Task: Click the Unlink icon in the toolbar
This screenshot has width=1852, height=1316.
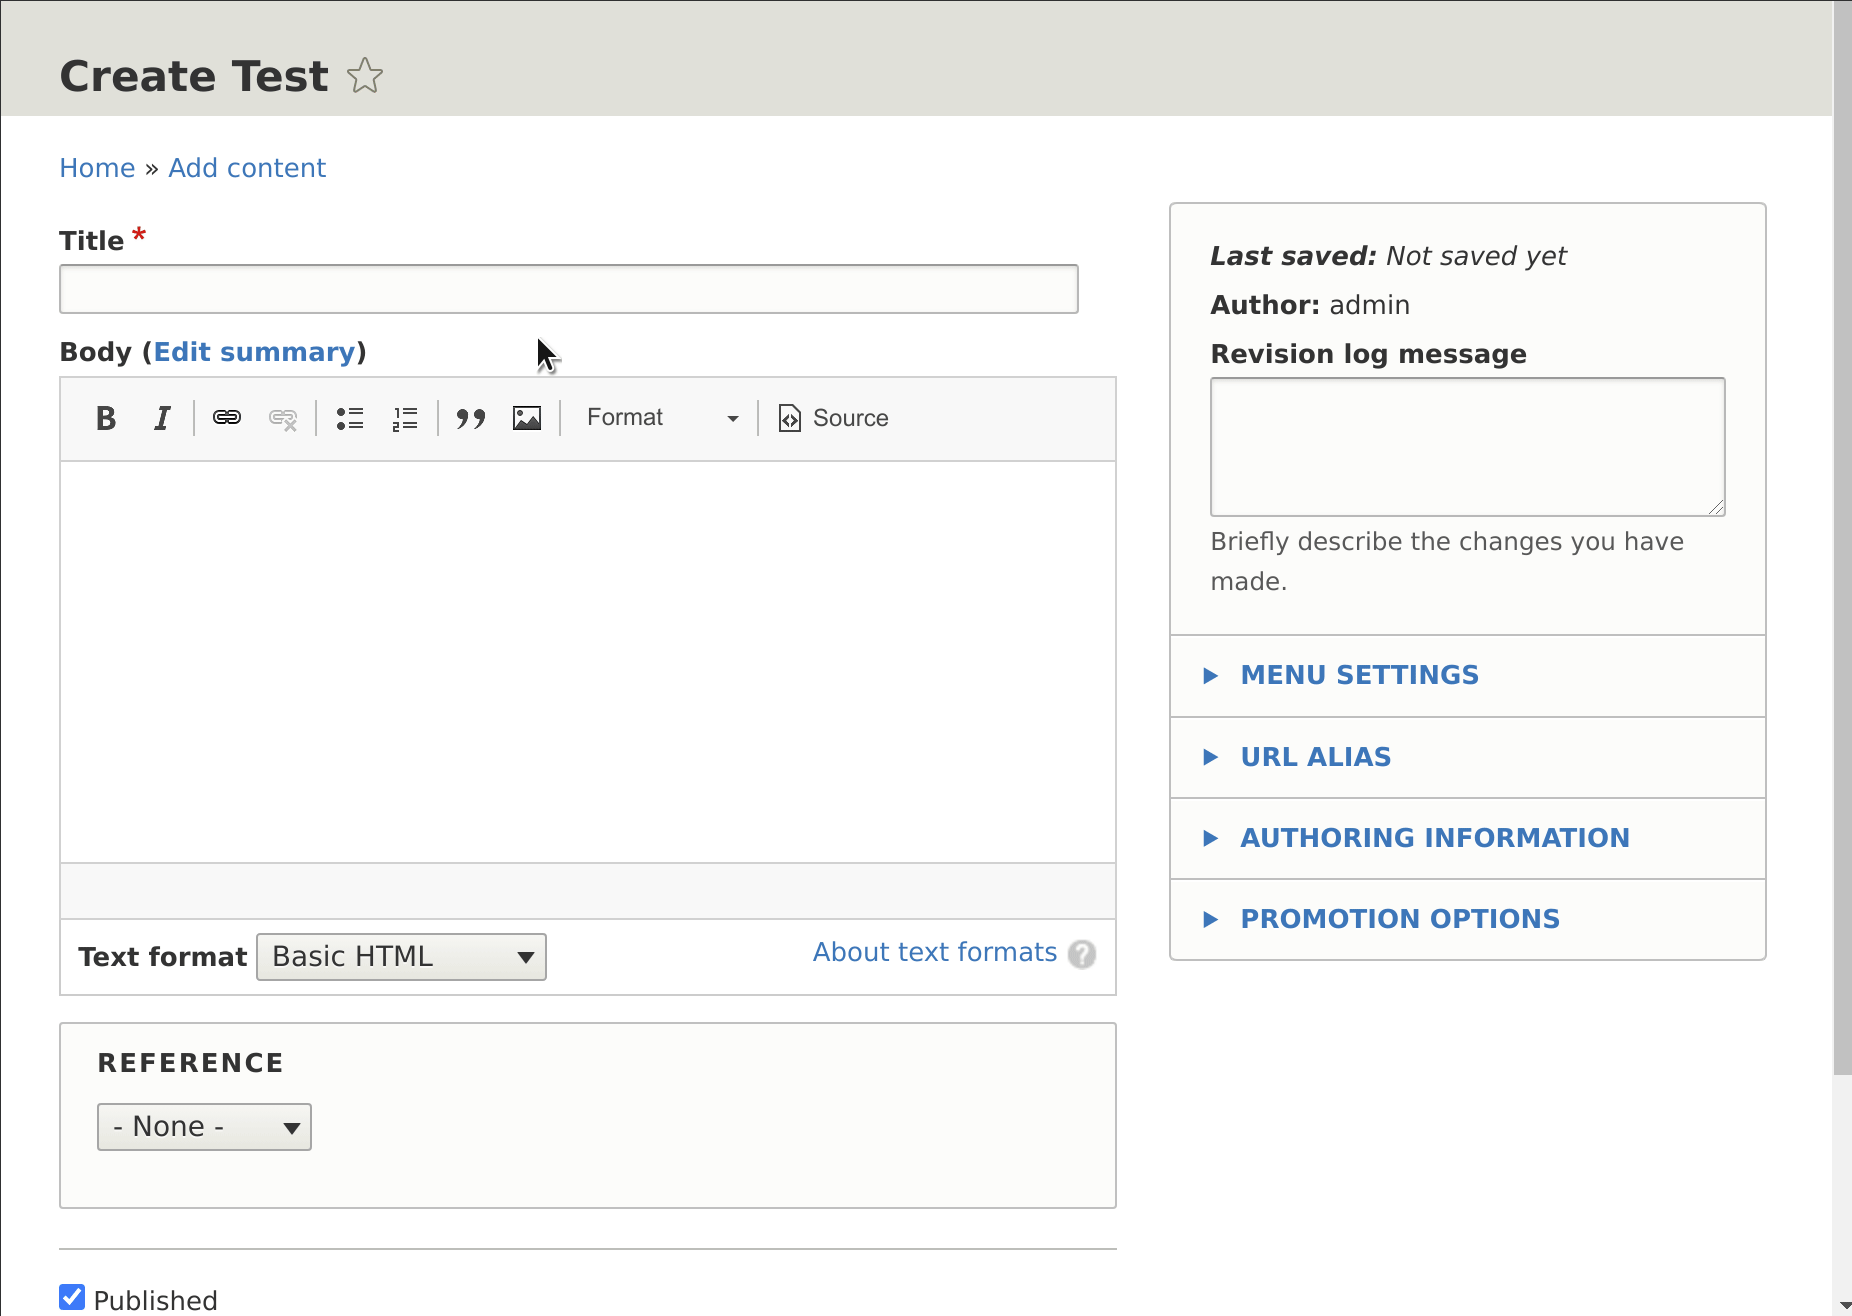Action: click(282, 418)
